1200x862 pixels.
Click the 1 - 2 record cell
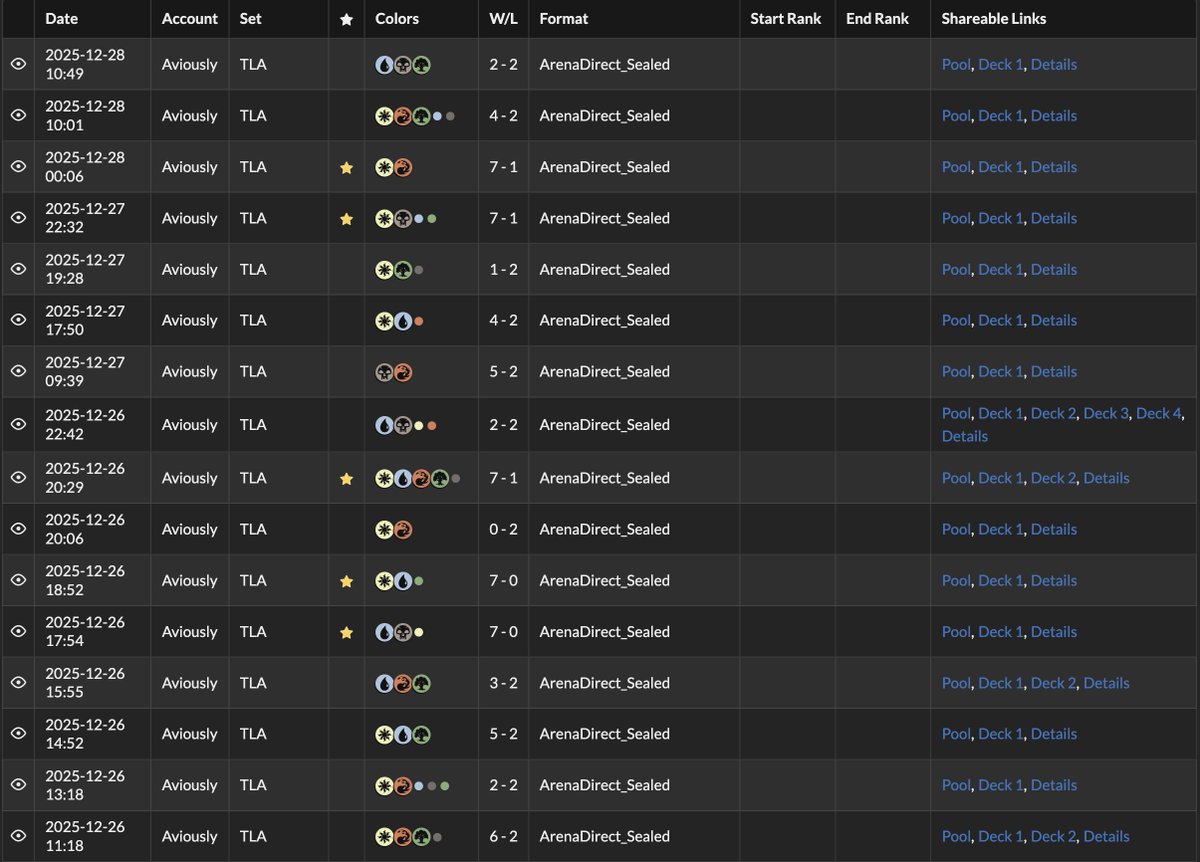click(503, 269)
